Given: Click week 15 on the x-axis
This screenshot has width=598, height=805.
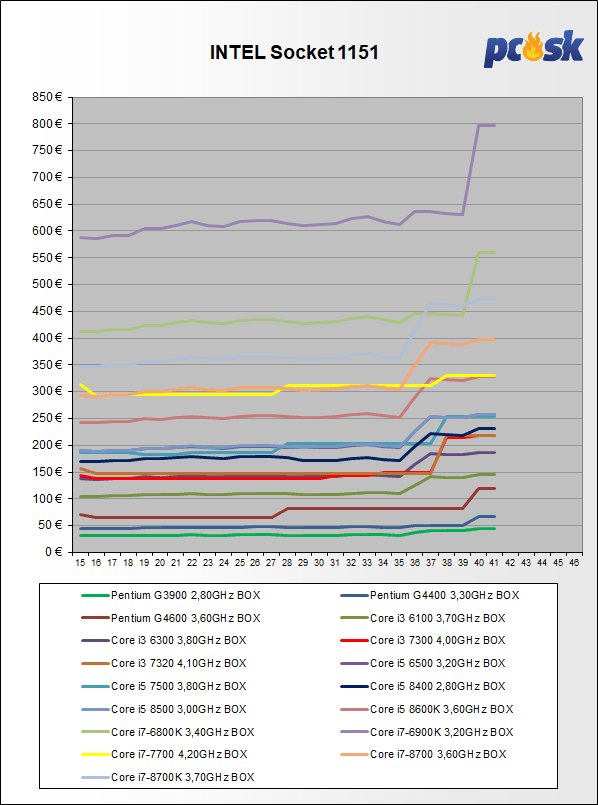Looking at the screenshot, I should (x=80, y=563).
